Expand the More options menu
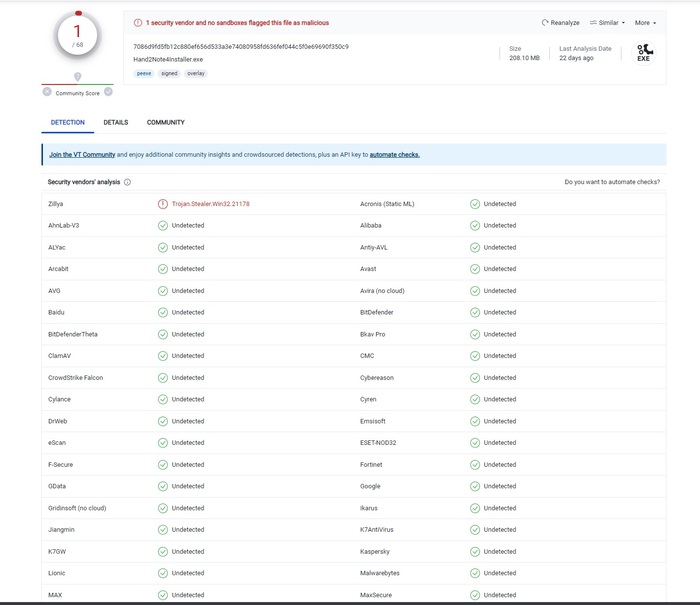 [645, 23]
